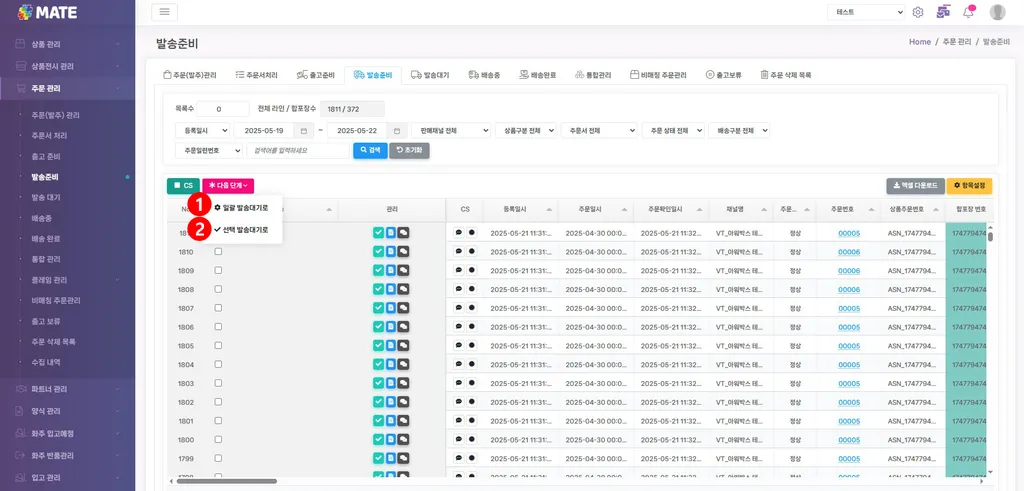Click the notification bell icon
This screenshot has height=491, width=1024.
(x=970, y=12)
